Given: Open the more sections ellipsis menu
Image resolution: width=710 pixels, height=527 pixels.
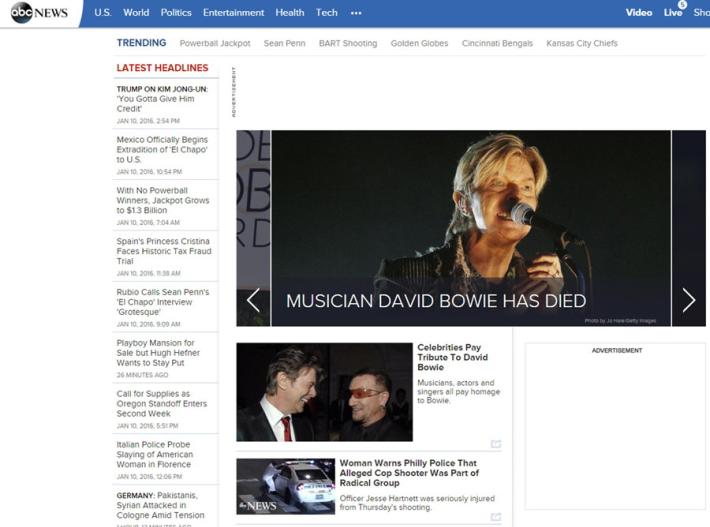Looking at the screenshot, I should point(356,13).
